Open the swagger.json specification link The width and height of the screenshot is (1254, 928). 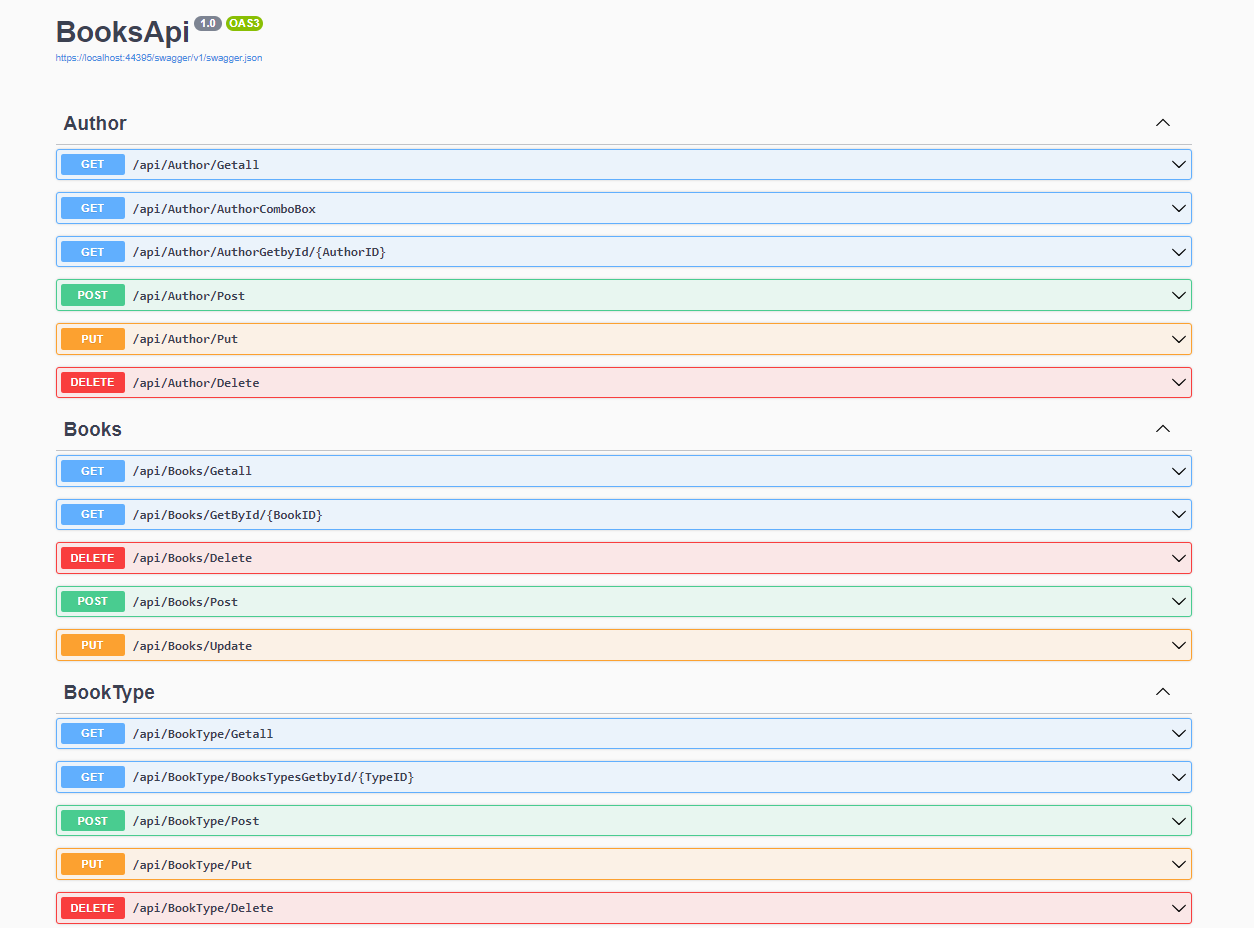click(x=159, y=58)
